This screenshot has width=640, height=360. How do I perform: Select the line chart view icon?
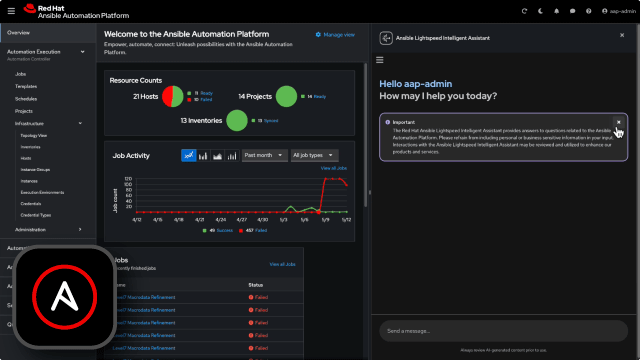[189, 156]
